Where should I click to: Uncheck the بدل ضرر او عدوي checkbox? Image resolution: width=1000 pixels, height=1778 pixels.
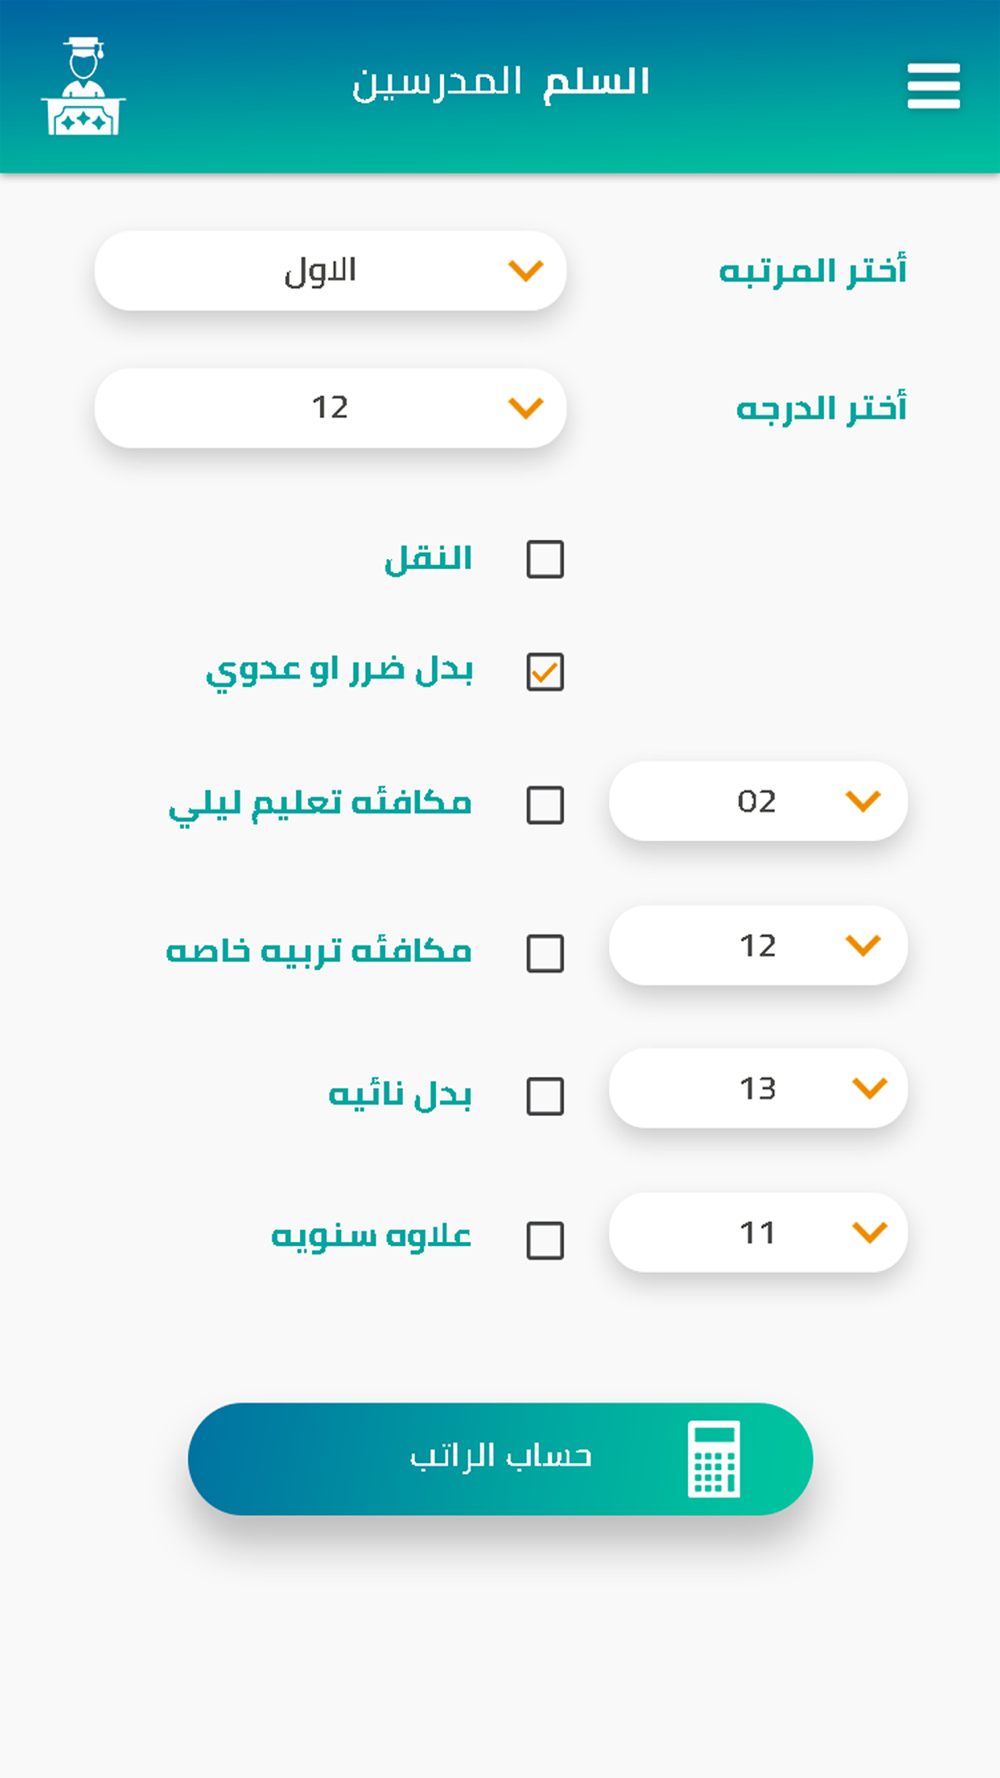[545, 672]
